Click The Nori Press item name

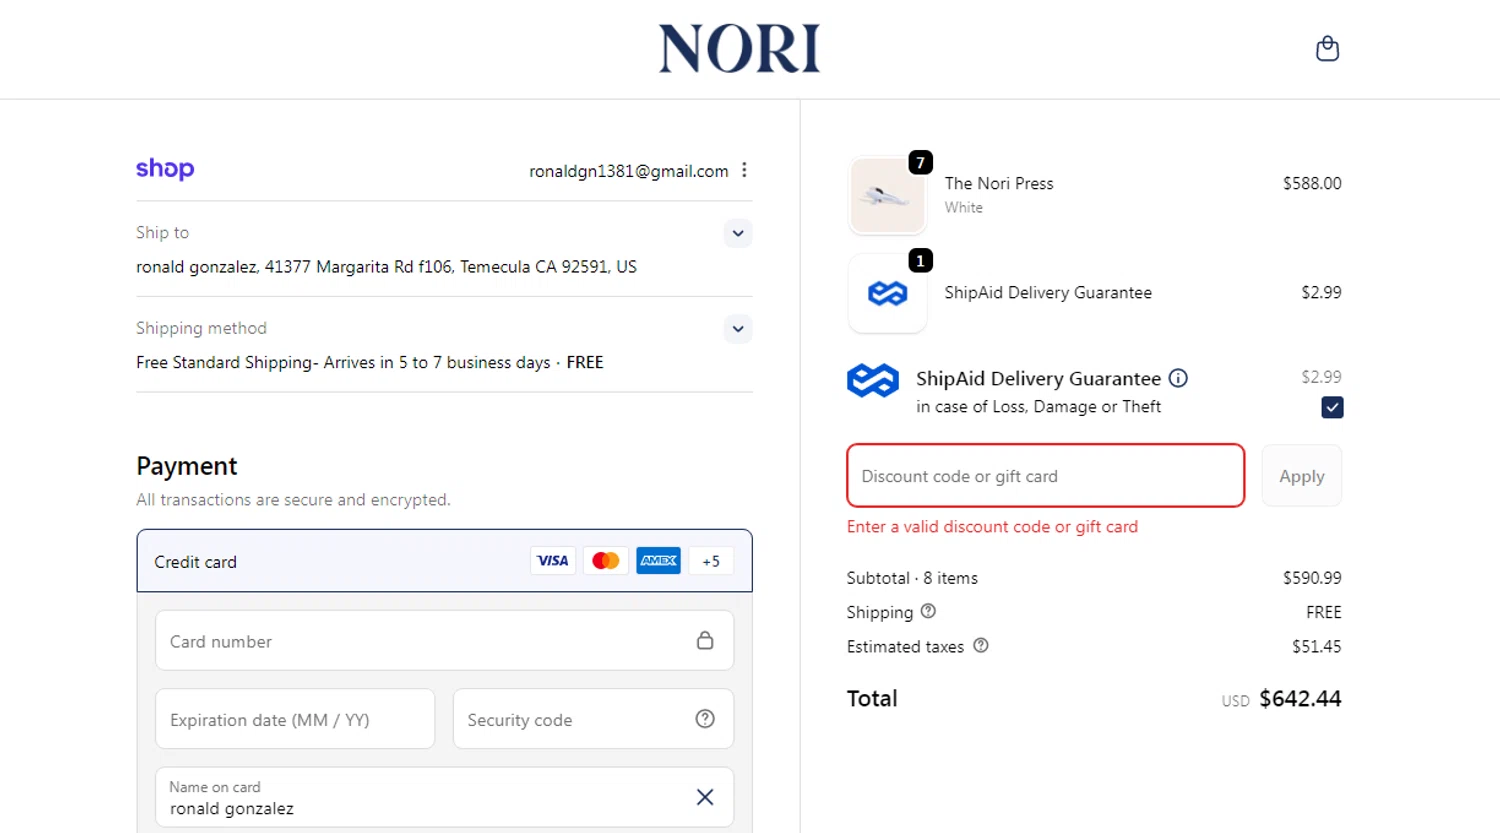[999, 183]
